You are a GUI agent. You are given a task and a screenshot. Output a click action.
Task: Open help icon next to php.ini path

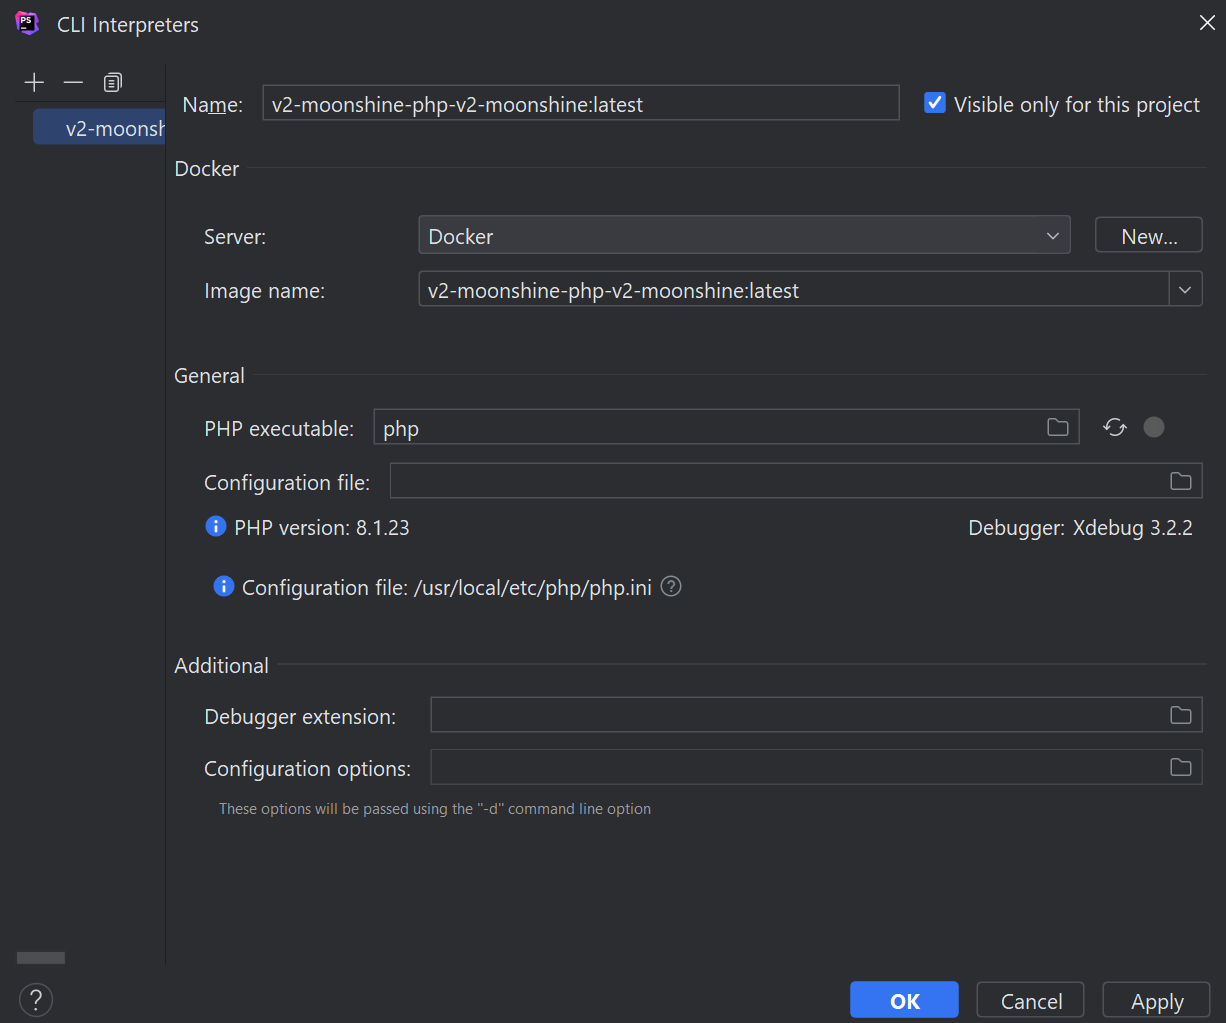(x=672, y=586)
